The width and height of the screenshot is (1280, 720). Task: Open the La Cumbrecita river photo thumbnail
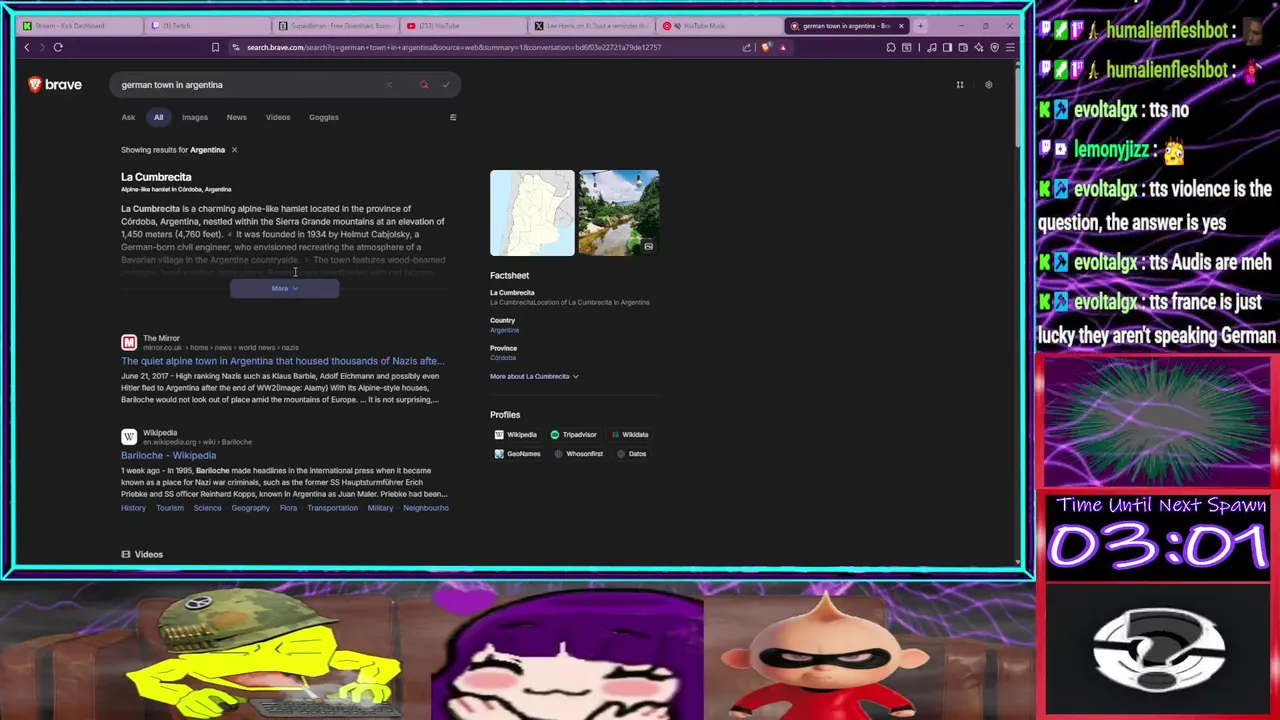619,213
